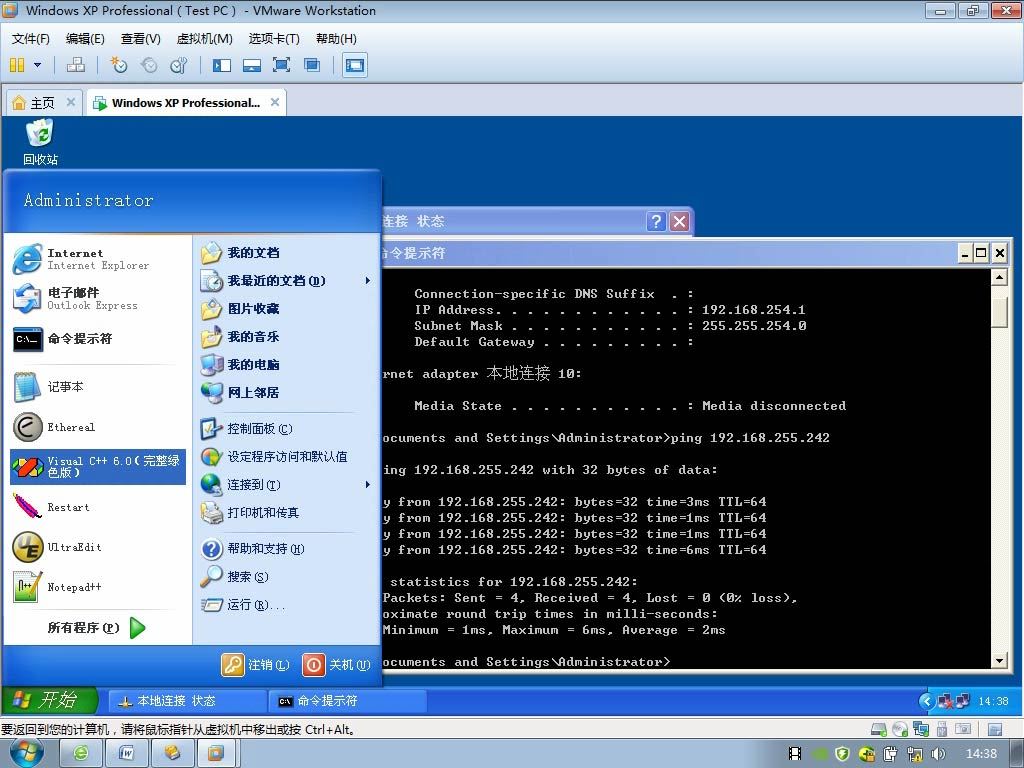This screenshot has width=1024, height=768.
Task: Launch Internet Explorer from start menu
Action: pyautogui.click(x=98, y=259)
